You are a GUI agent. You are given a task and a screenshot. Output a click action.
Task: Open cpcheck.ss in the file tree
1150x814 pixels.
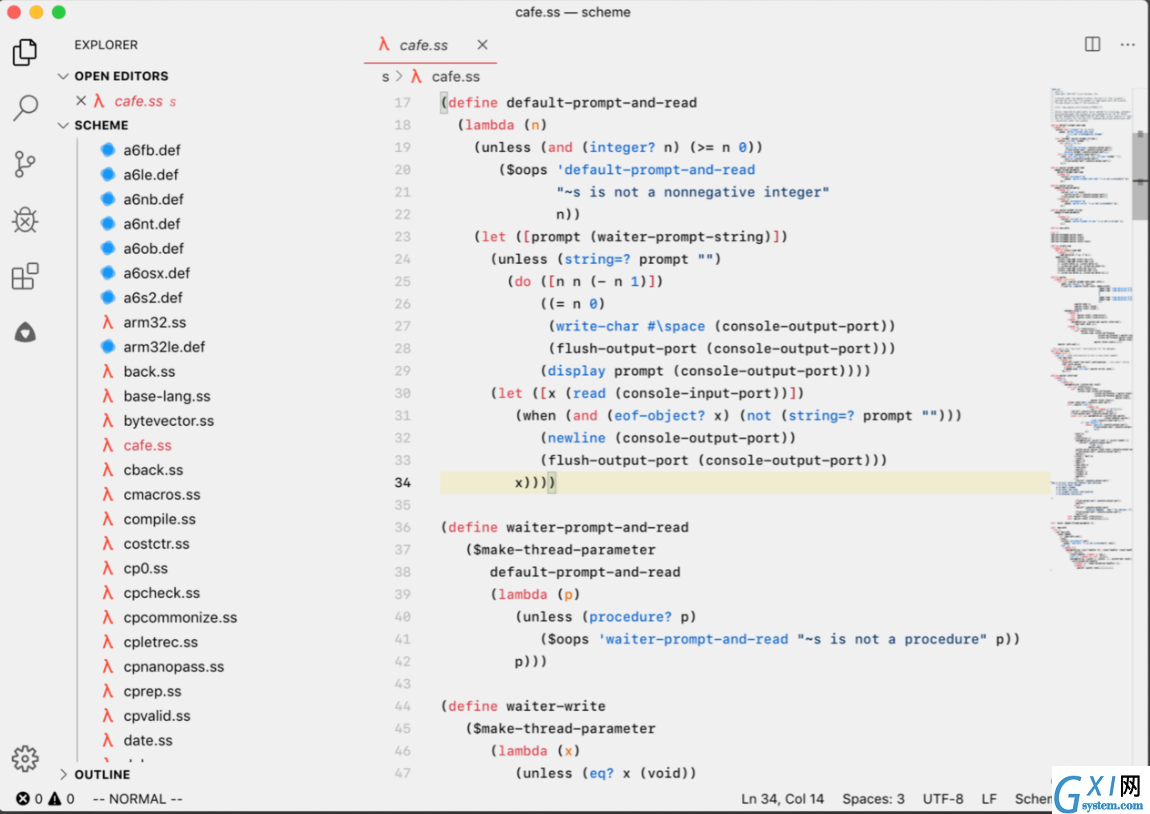pos(161,593)
